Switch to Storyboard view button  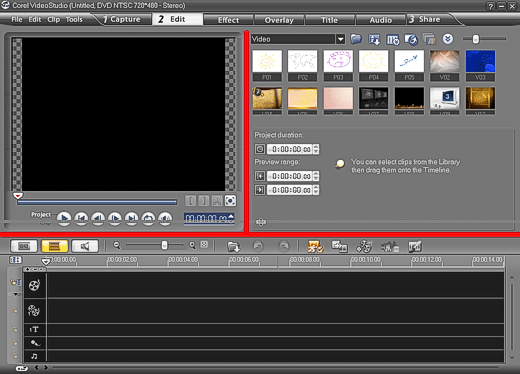(x=24, y=246)
